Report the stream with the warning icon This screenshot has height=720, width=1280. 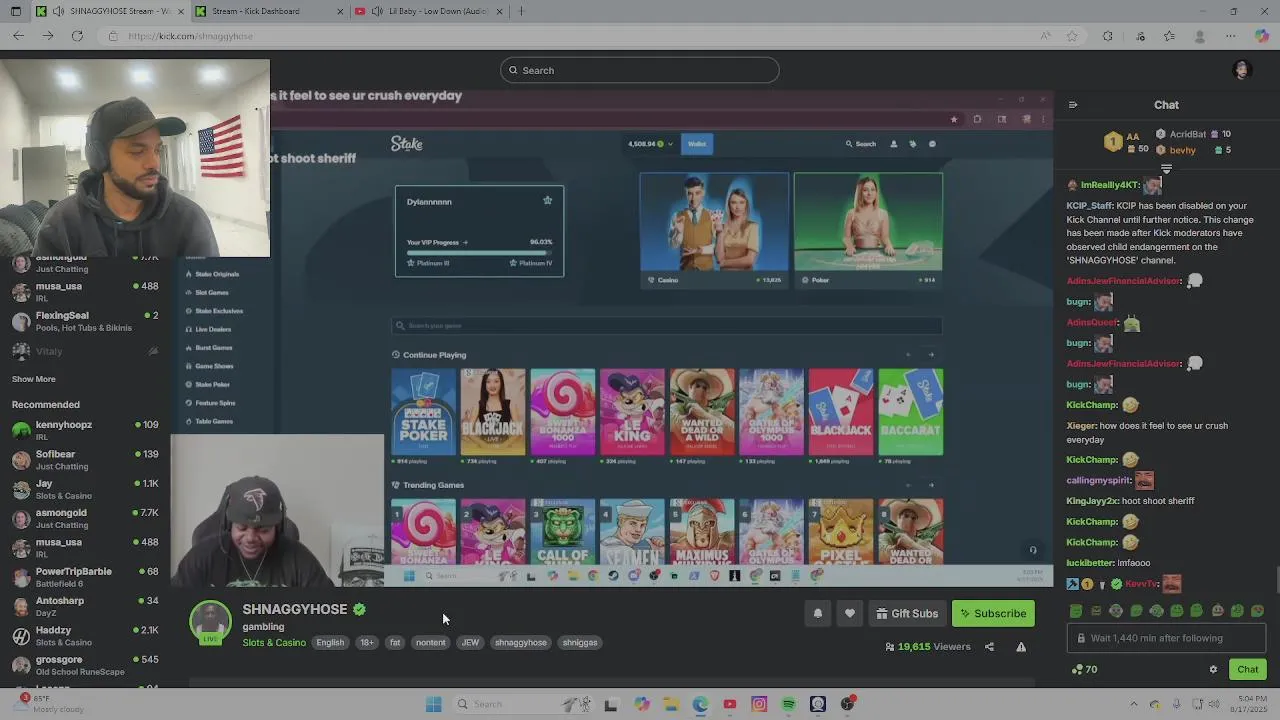point(1021,647)
